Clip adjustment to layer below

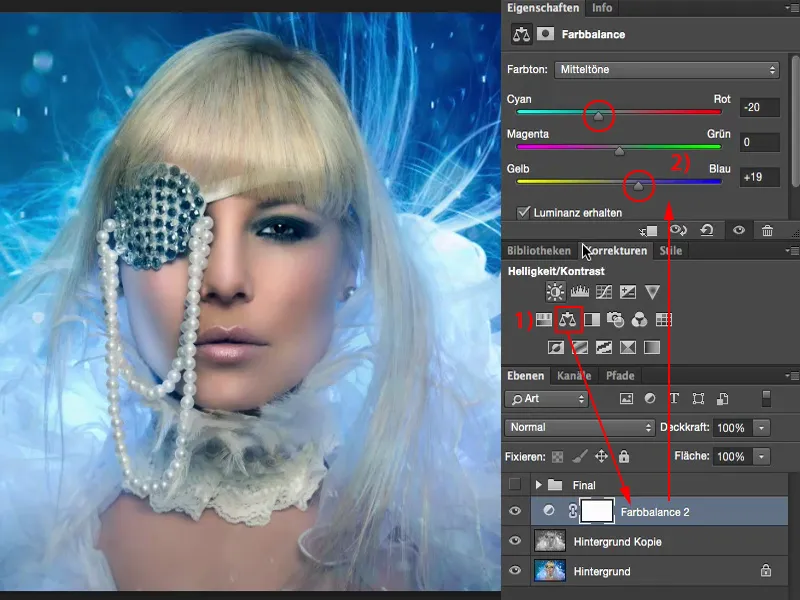pyautogui.click(x=648, y=231)
